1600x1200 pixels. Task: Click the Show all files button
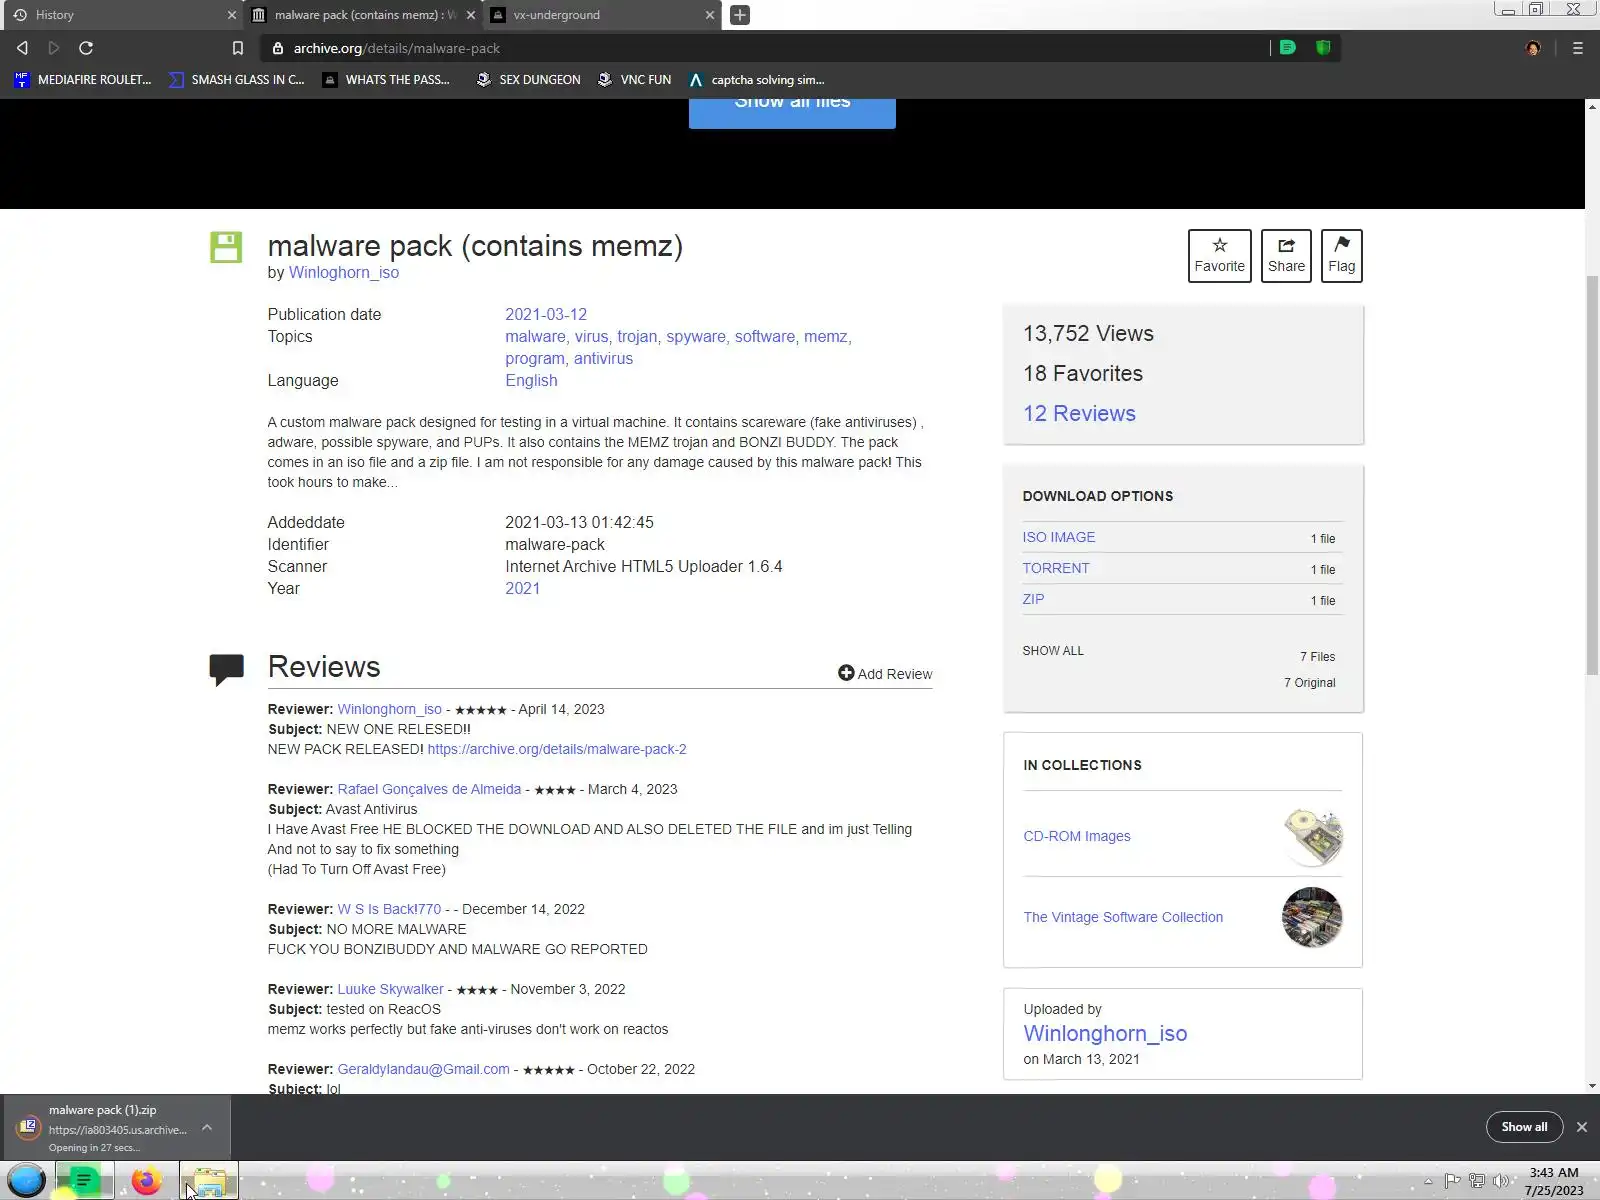(792, 112)
